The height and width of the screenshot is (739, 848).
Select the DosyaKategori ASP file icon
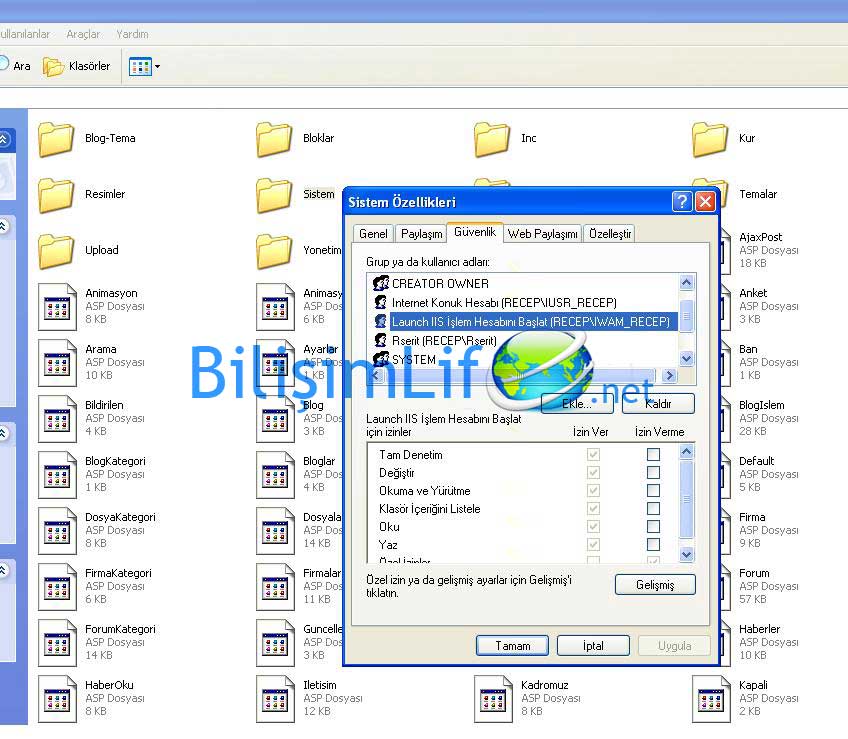click(57, 531)
